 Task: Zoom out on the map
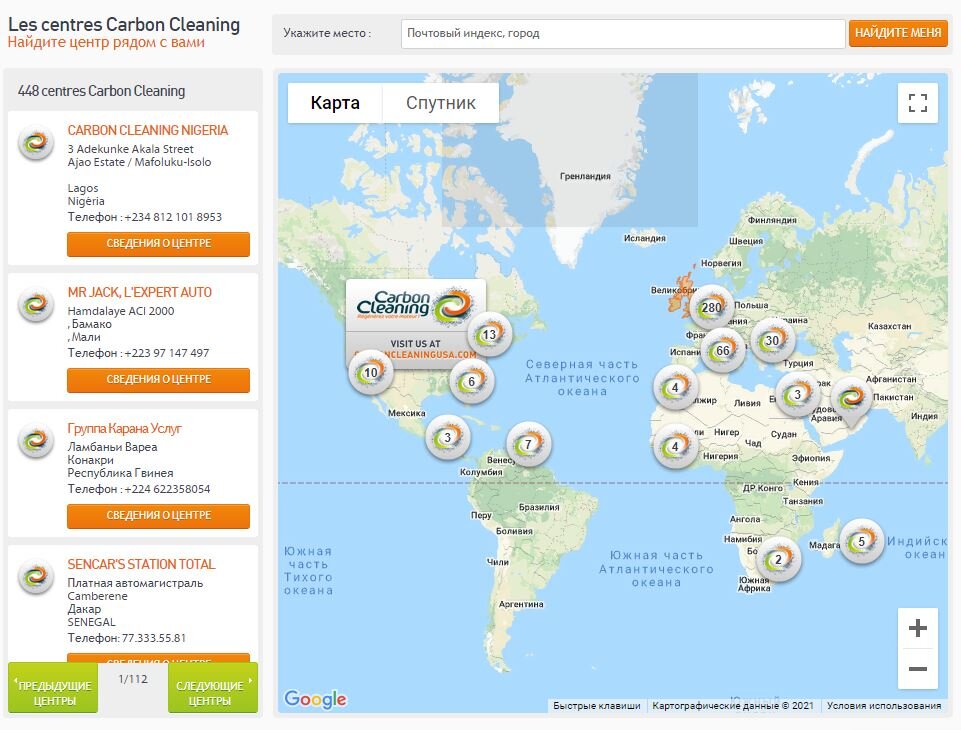pyautogui.click(x=917, y=669)
